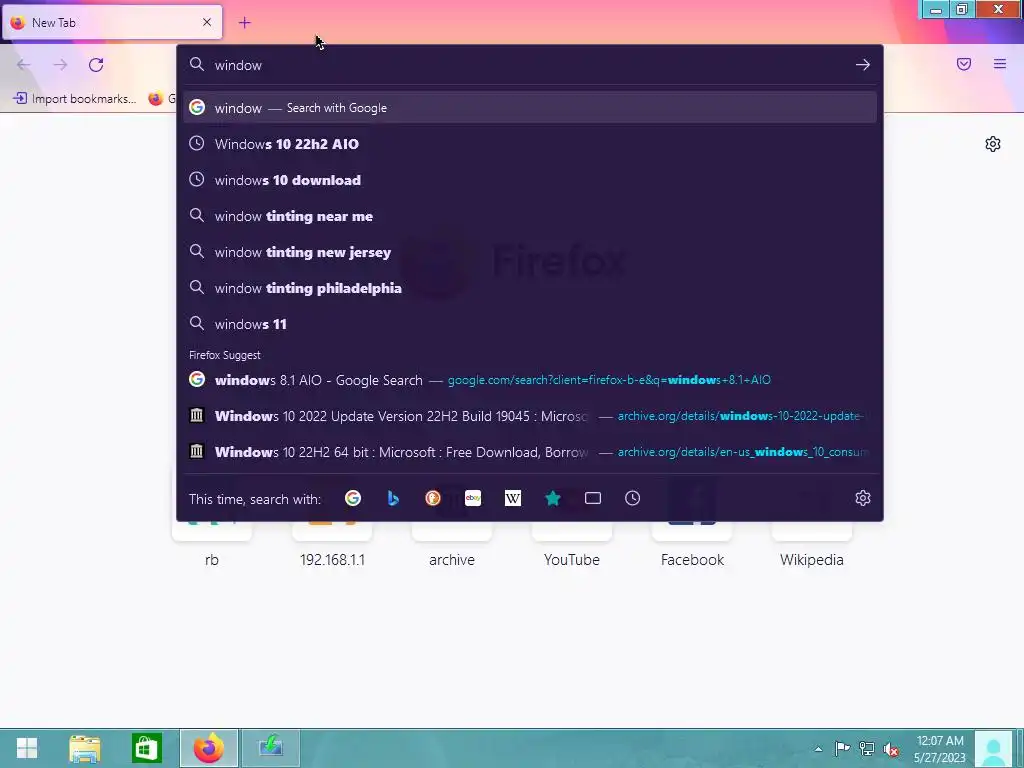Choose 'window tinting philadelphia' suggestion
The image size is (1024, 768).
(530, 288)
